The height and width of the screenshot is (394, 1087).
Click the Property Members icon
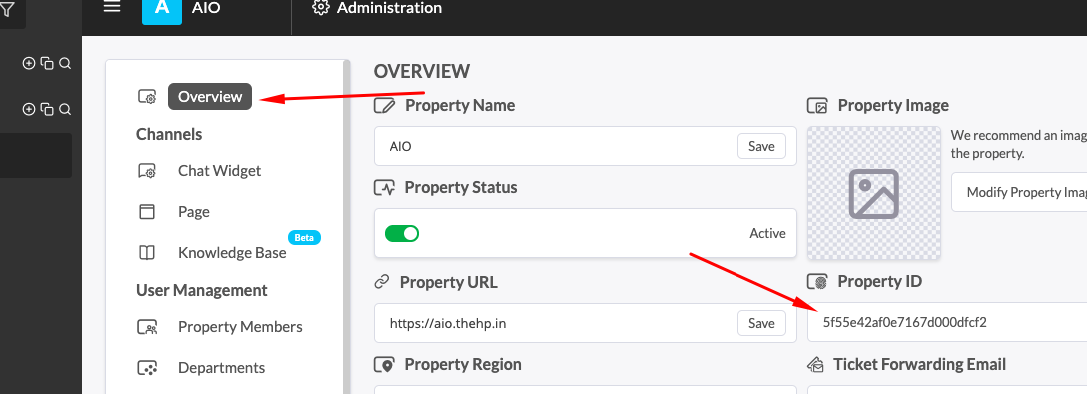click(x=147, y=327)
